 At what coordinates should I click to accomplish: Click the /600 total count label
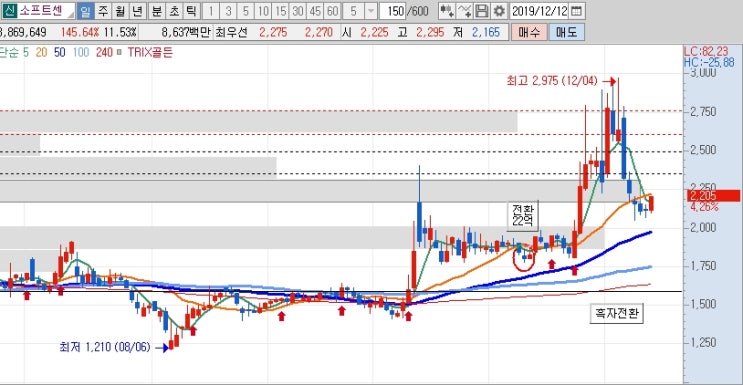click(x=416, y=10)
